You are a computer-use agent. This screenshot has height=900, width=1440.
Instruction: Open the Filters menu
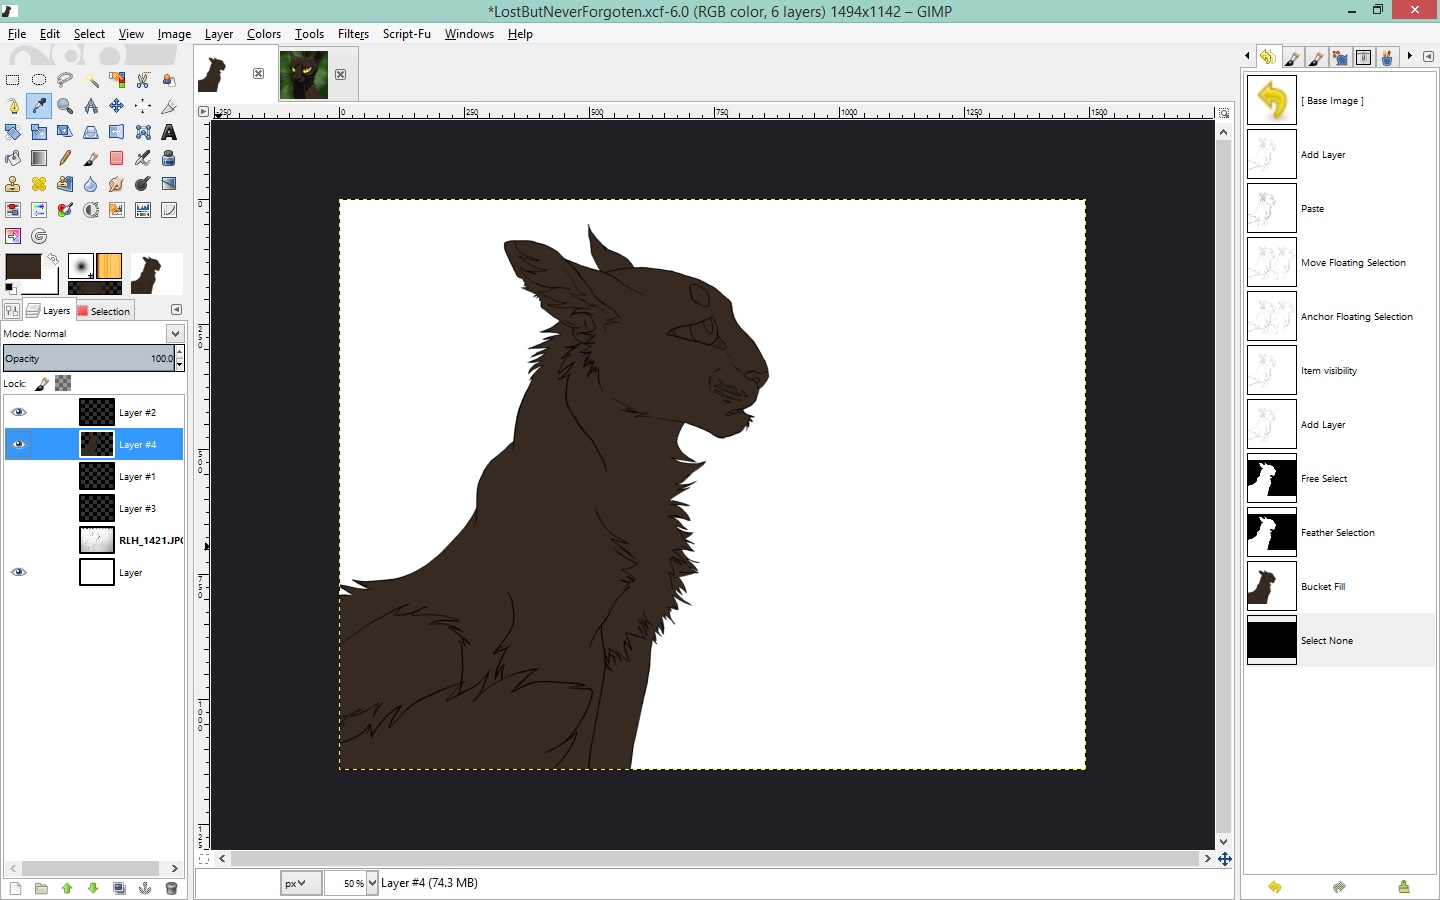coord(353,34)
